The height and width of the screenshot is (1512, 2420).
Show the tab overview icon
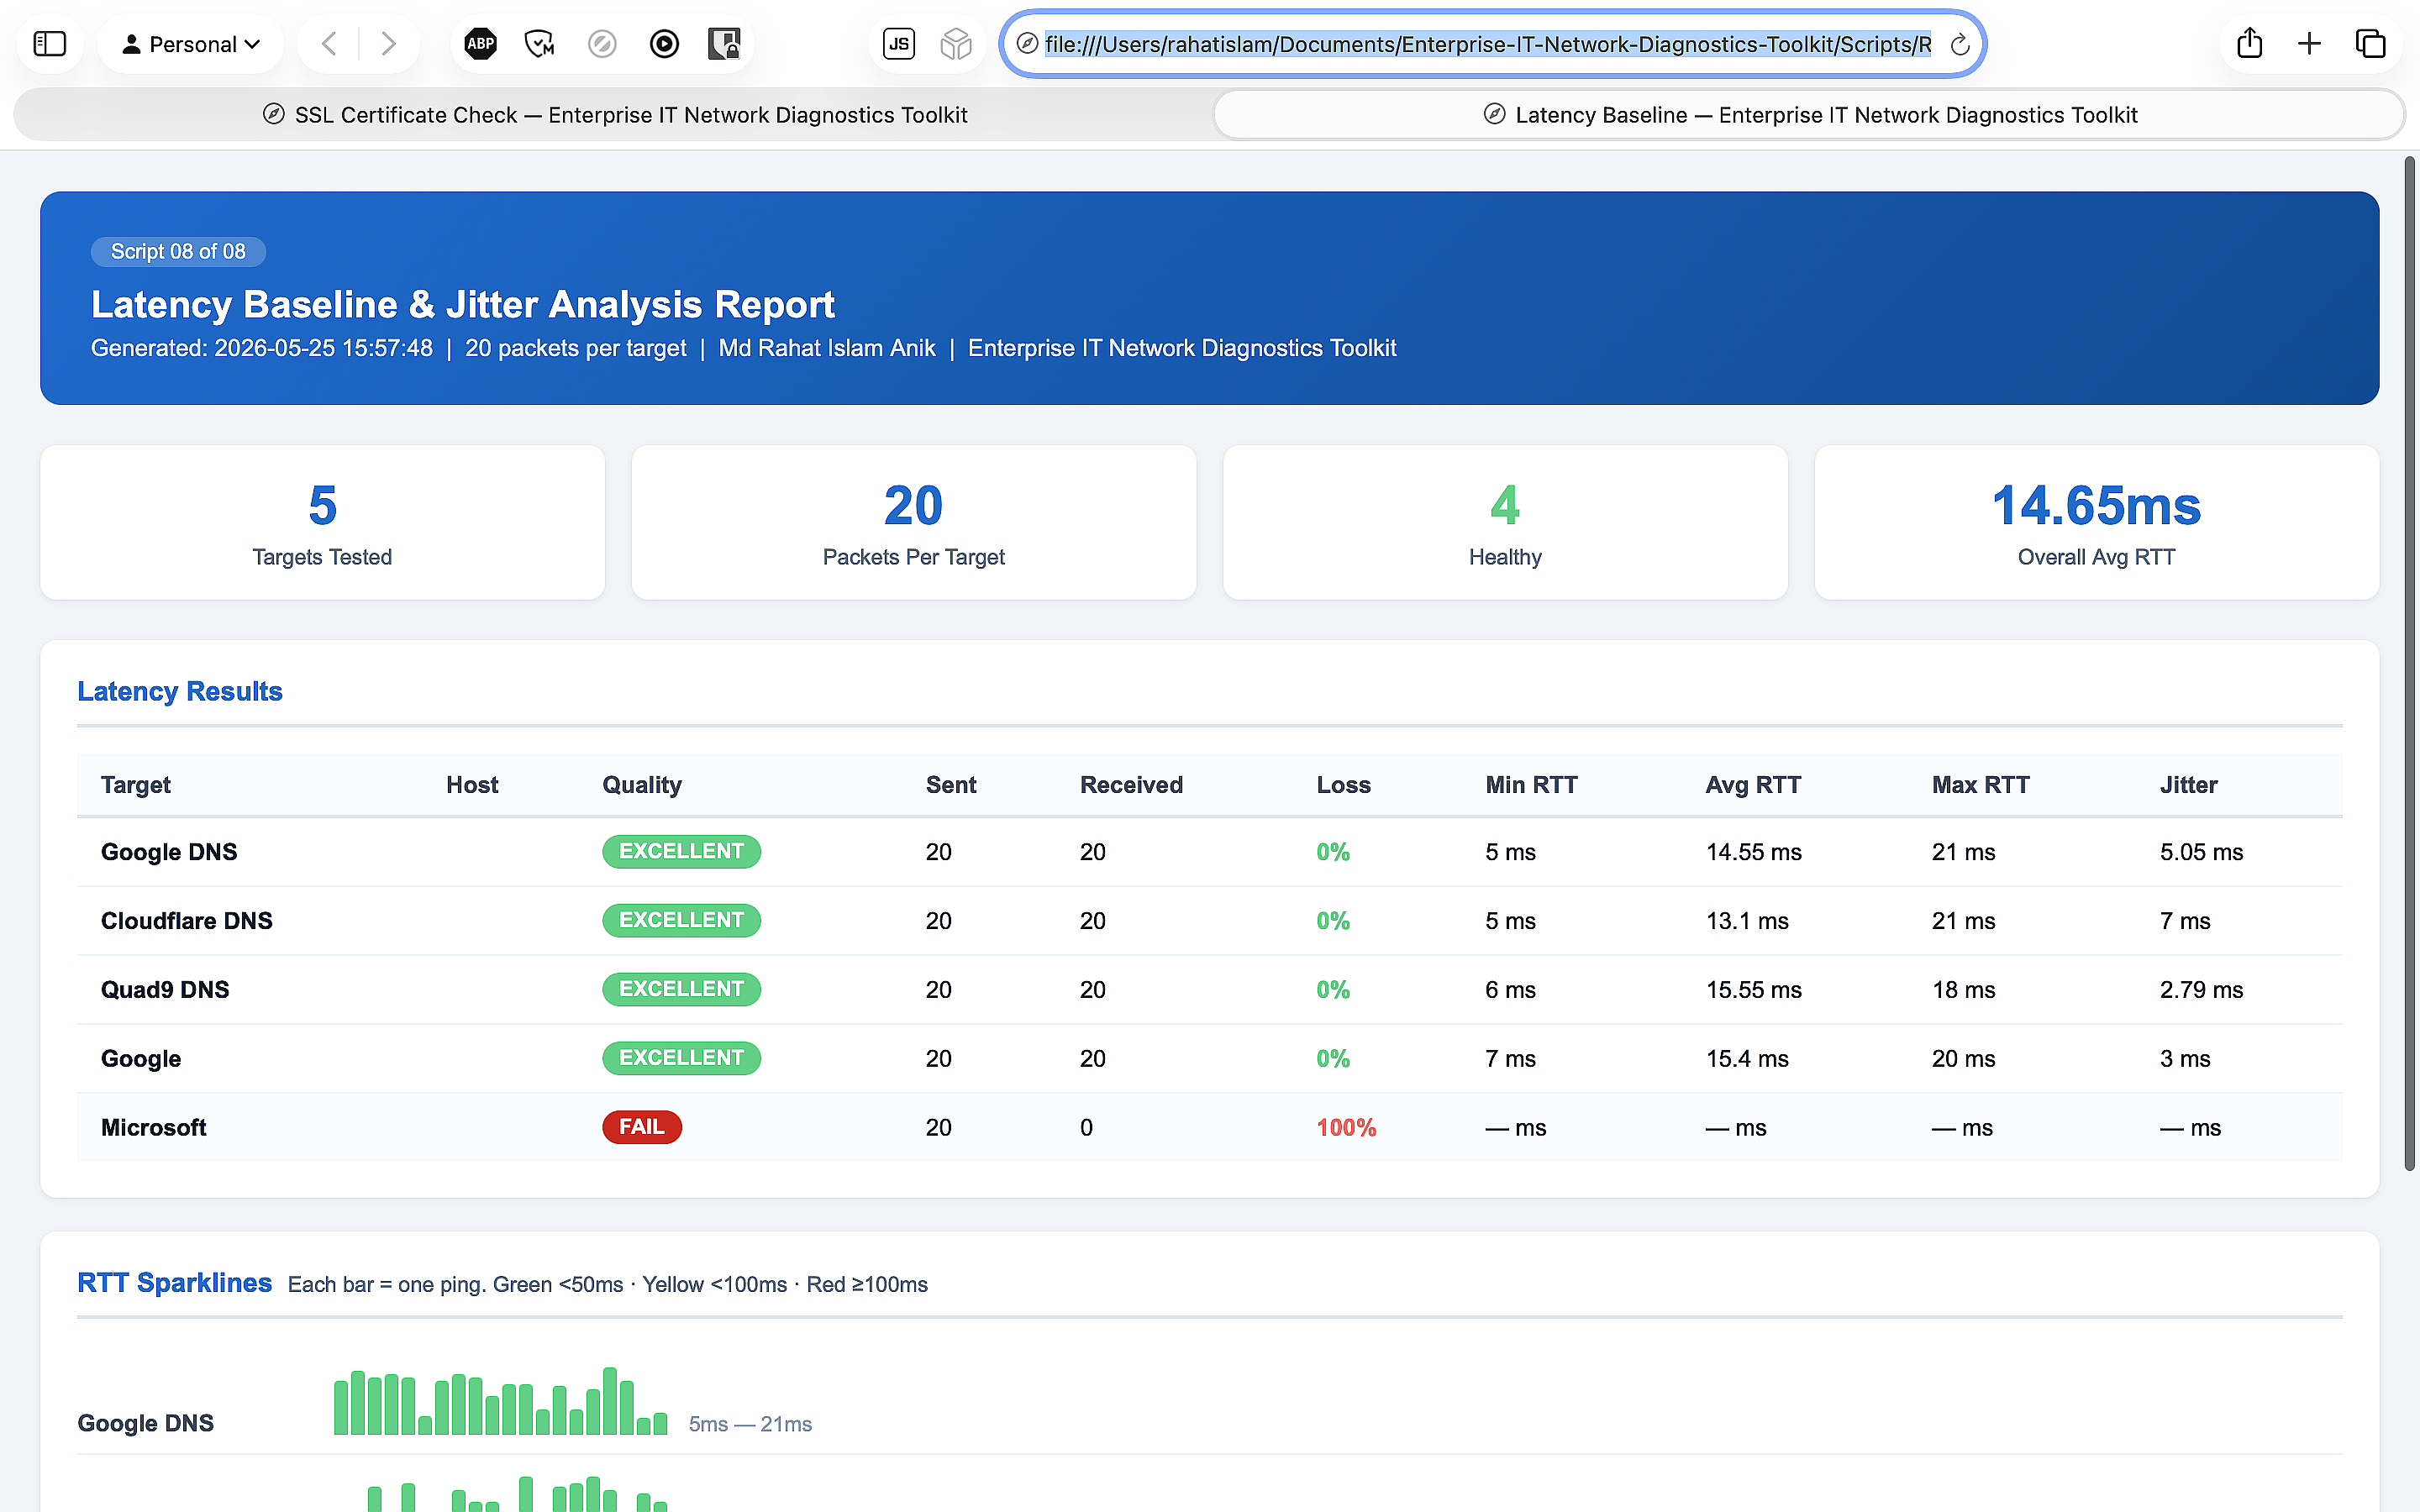coord(2371,44)
